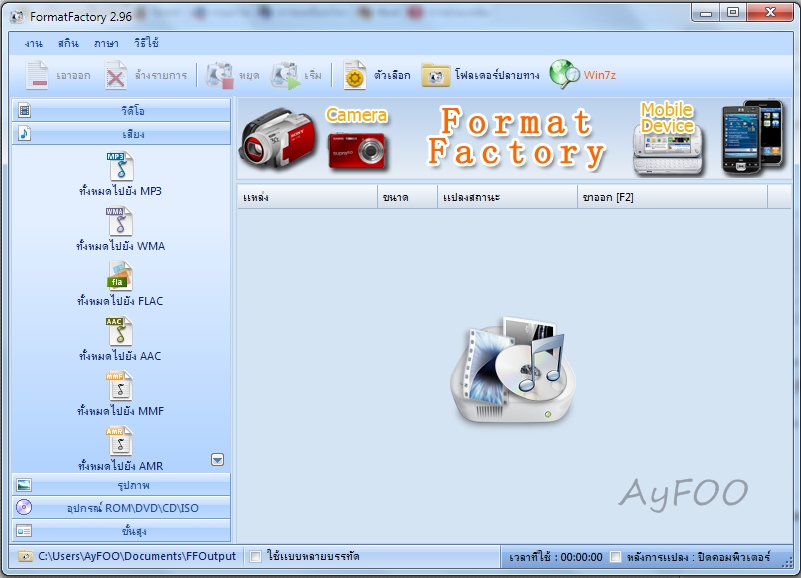Open the Skin (สกิน) menu
The height and width of the screenshot is (578, 801).
point(68,43)
